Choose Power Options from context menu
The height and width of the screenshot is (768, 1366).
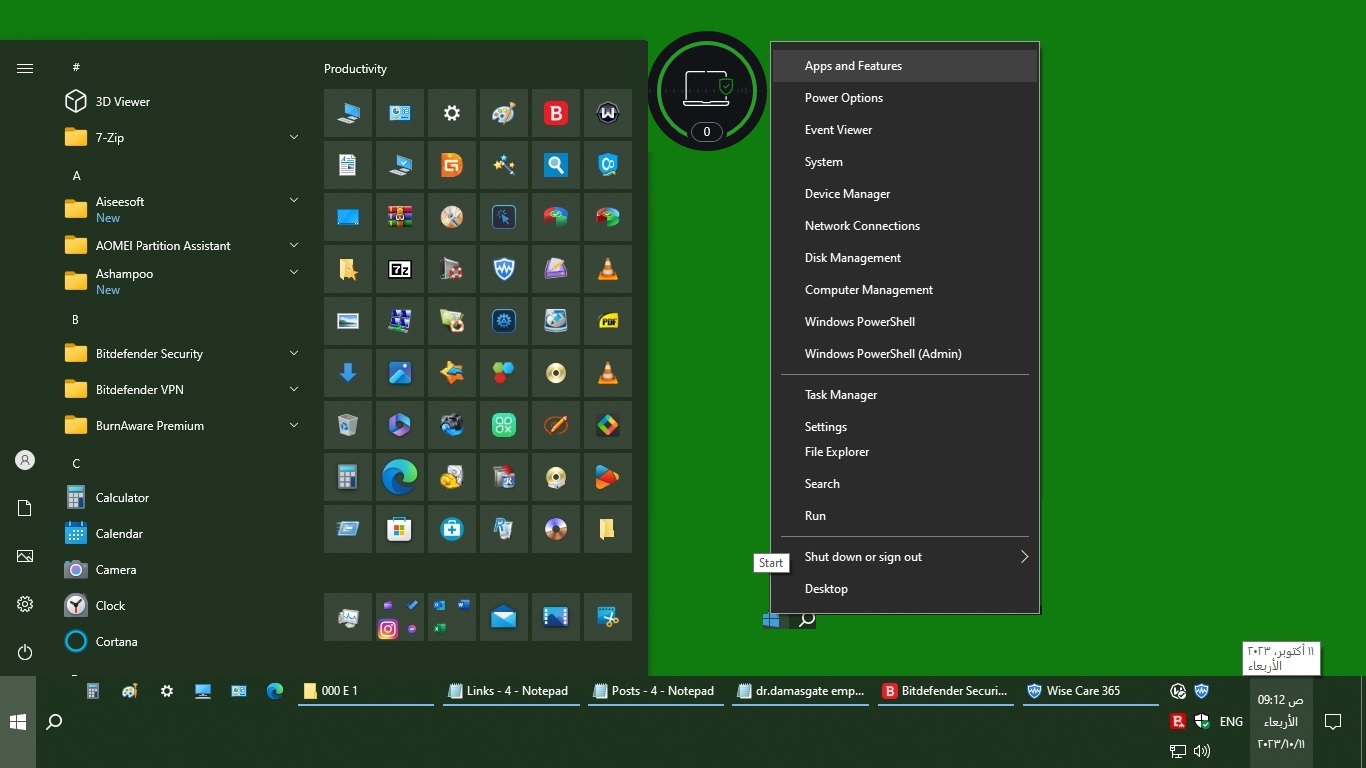pyautogui.click(x=905, y=98)
